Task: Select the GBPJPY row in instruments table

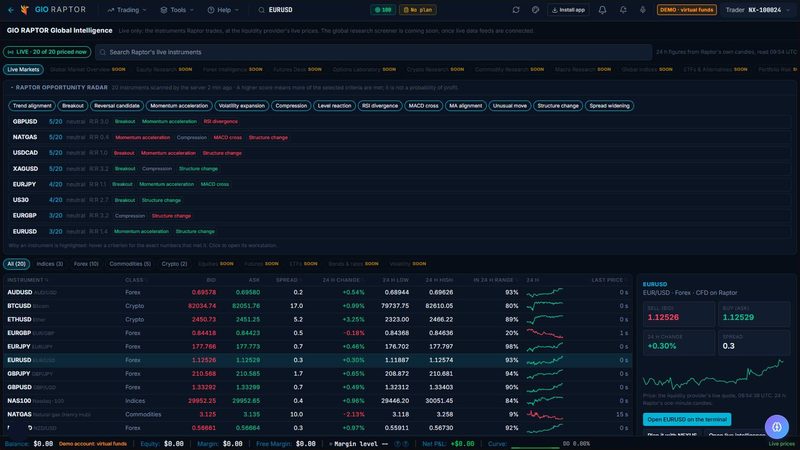Action: (317, 373)
